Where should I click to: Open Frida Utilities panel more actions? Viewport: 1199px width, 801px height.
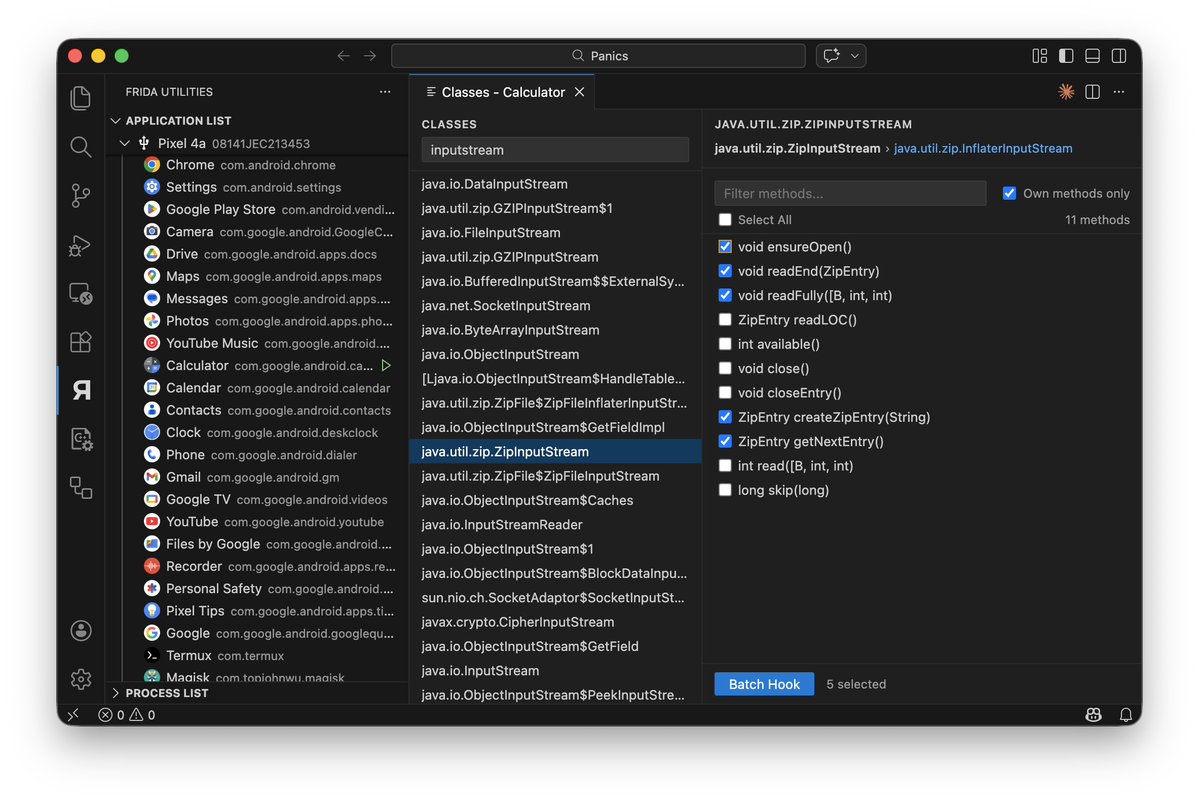[385, 92]
